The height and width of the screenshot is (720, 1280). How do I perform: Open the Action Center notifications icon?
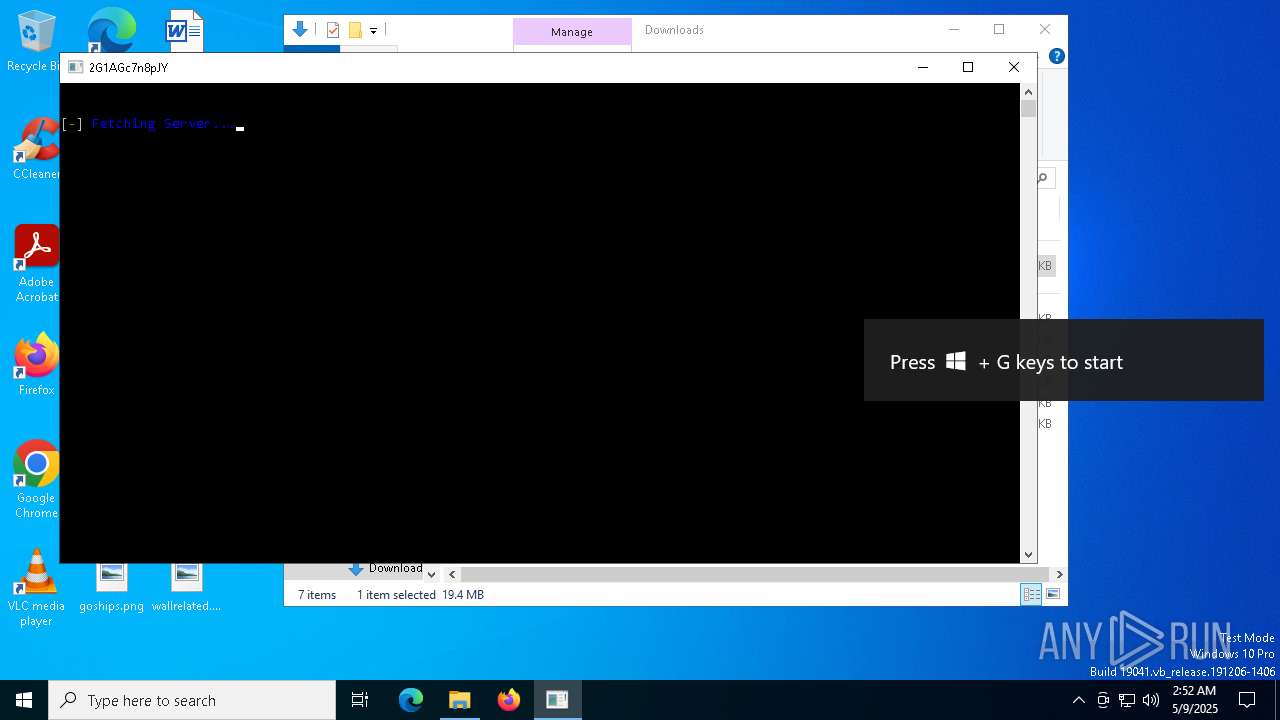1247,700
